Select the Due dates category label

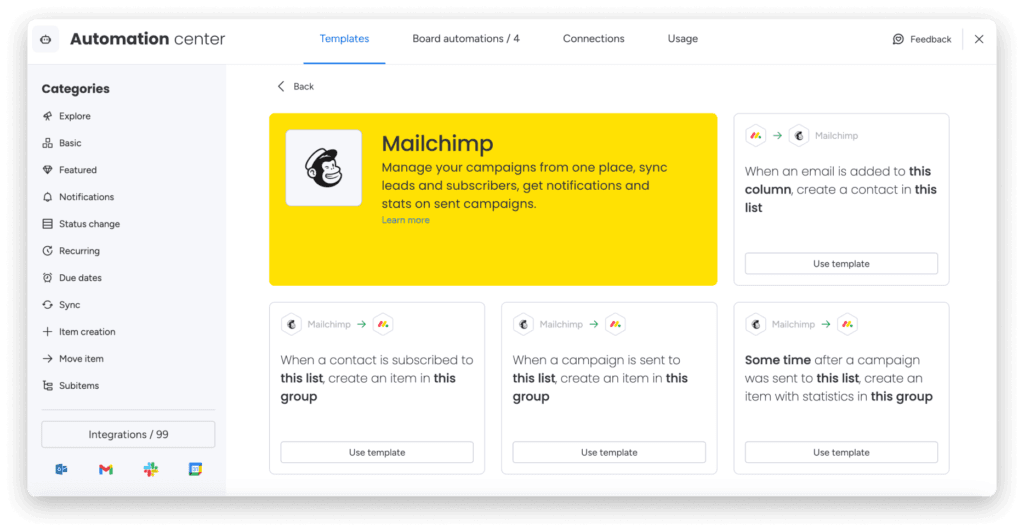[x=80, y=277]
